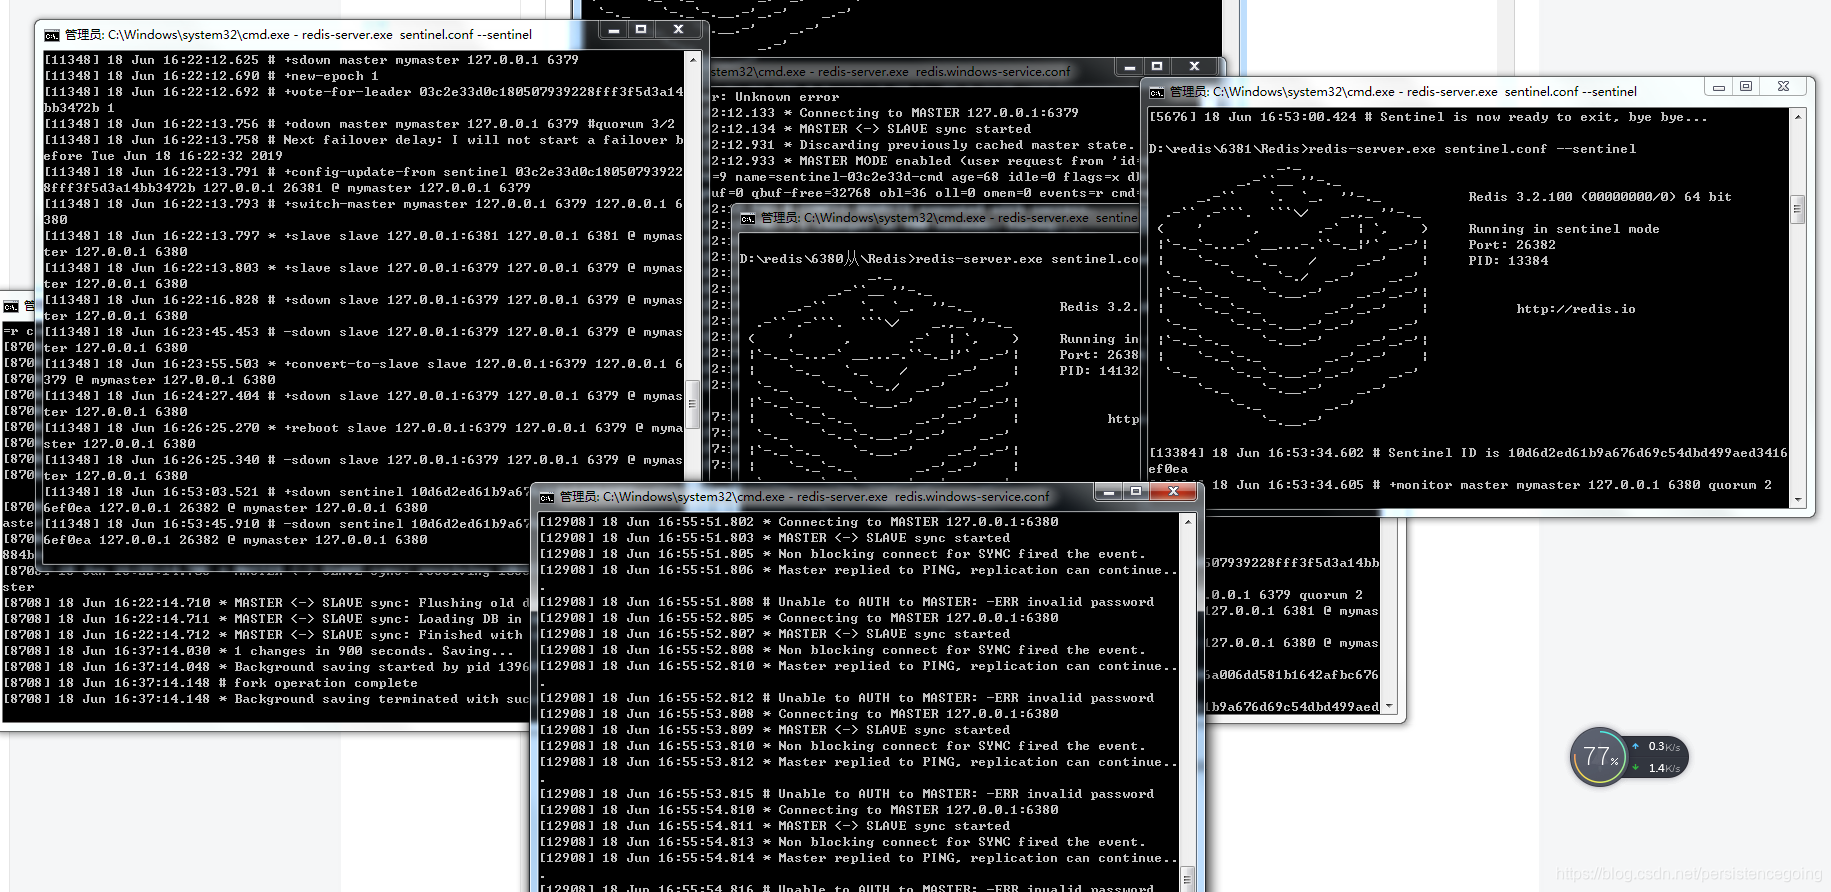Click scroll-up arrow in front 12908 log window
Screen dimensions: 1831x892
pos(1188,522)
